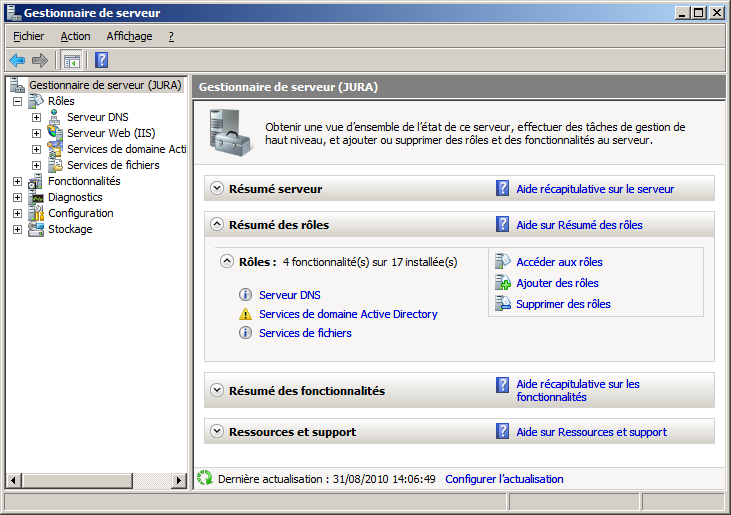Click the Supprimer des rôles icon

tap(503, 304)
